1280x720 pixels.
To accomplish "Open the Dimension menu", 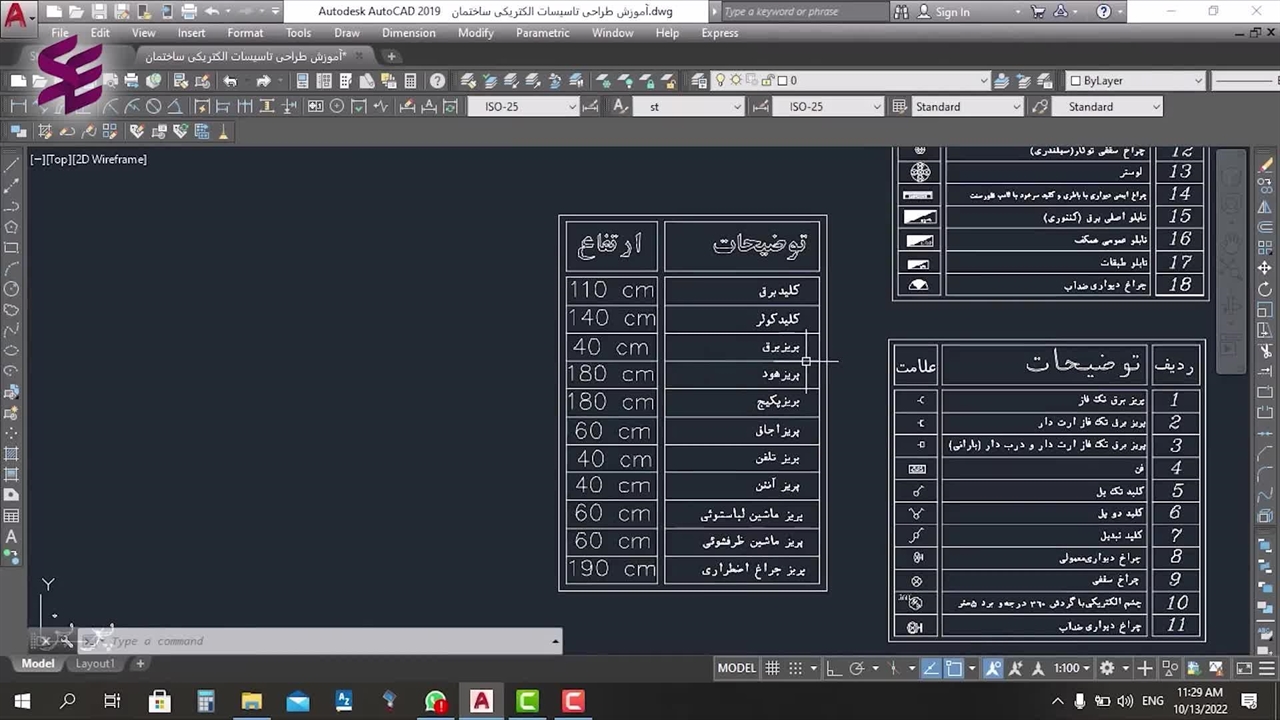I will [x=408, y=33].
